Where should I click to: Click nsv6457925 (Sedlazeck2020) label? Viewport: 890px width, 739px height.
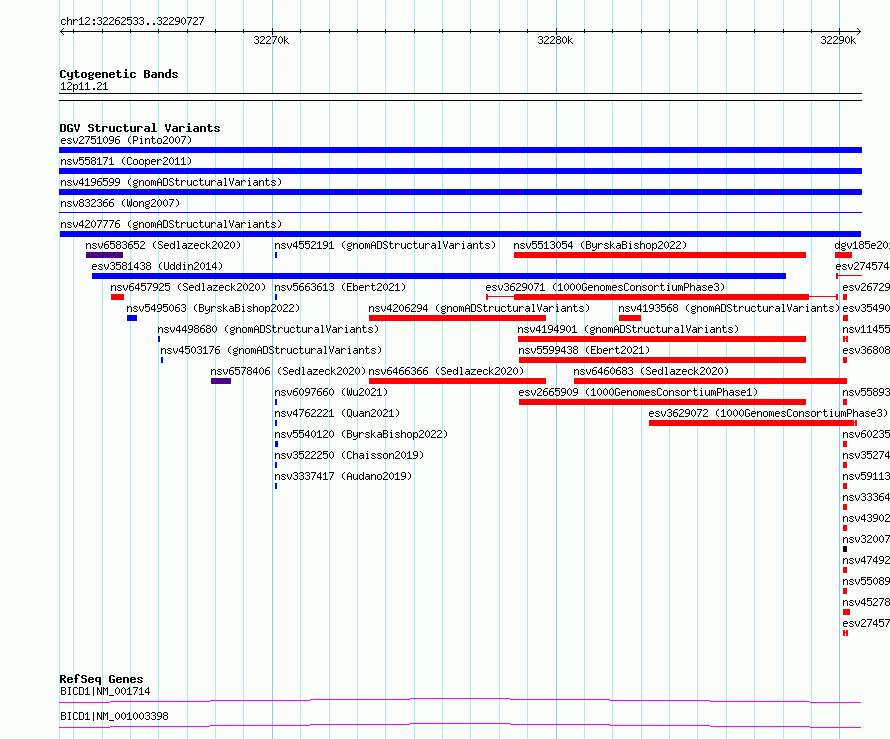click(188, 287)
